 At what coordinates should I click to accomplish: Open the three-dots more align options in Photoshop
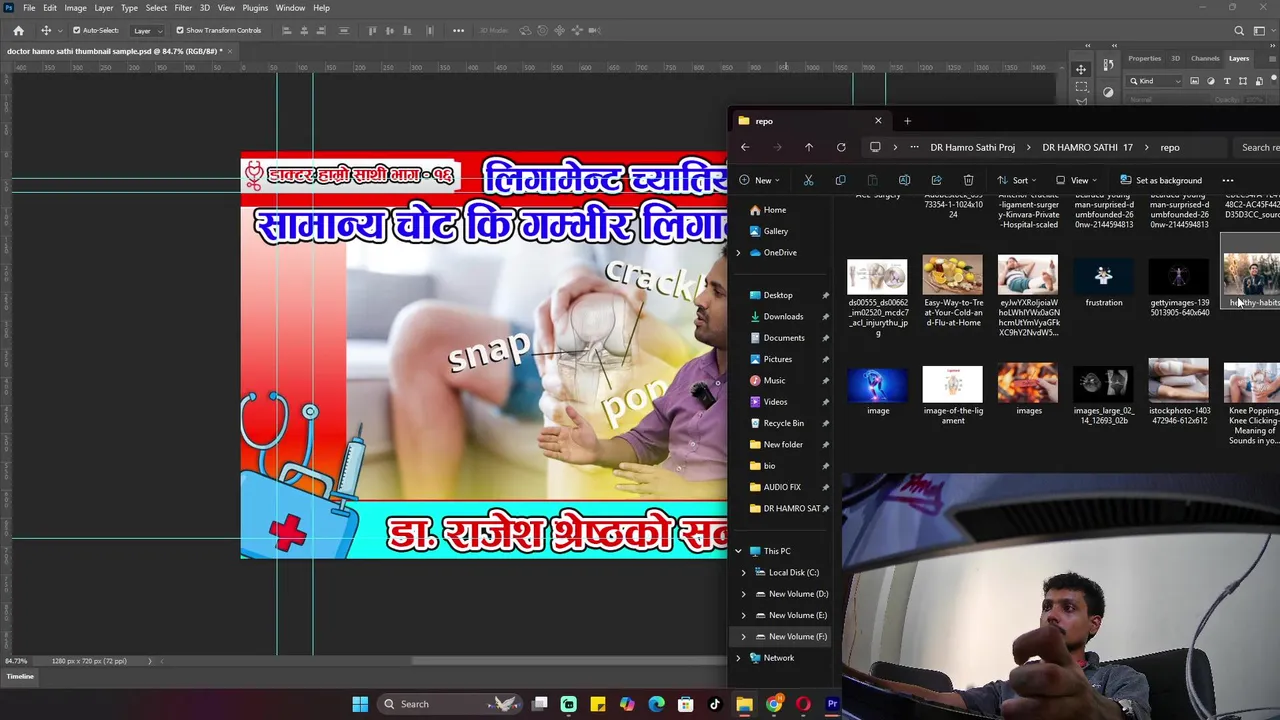point(458,30)
